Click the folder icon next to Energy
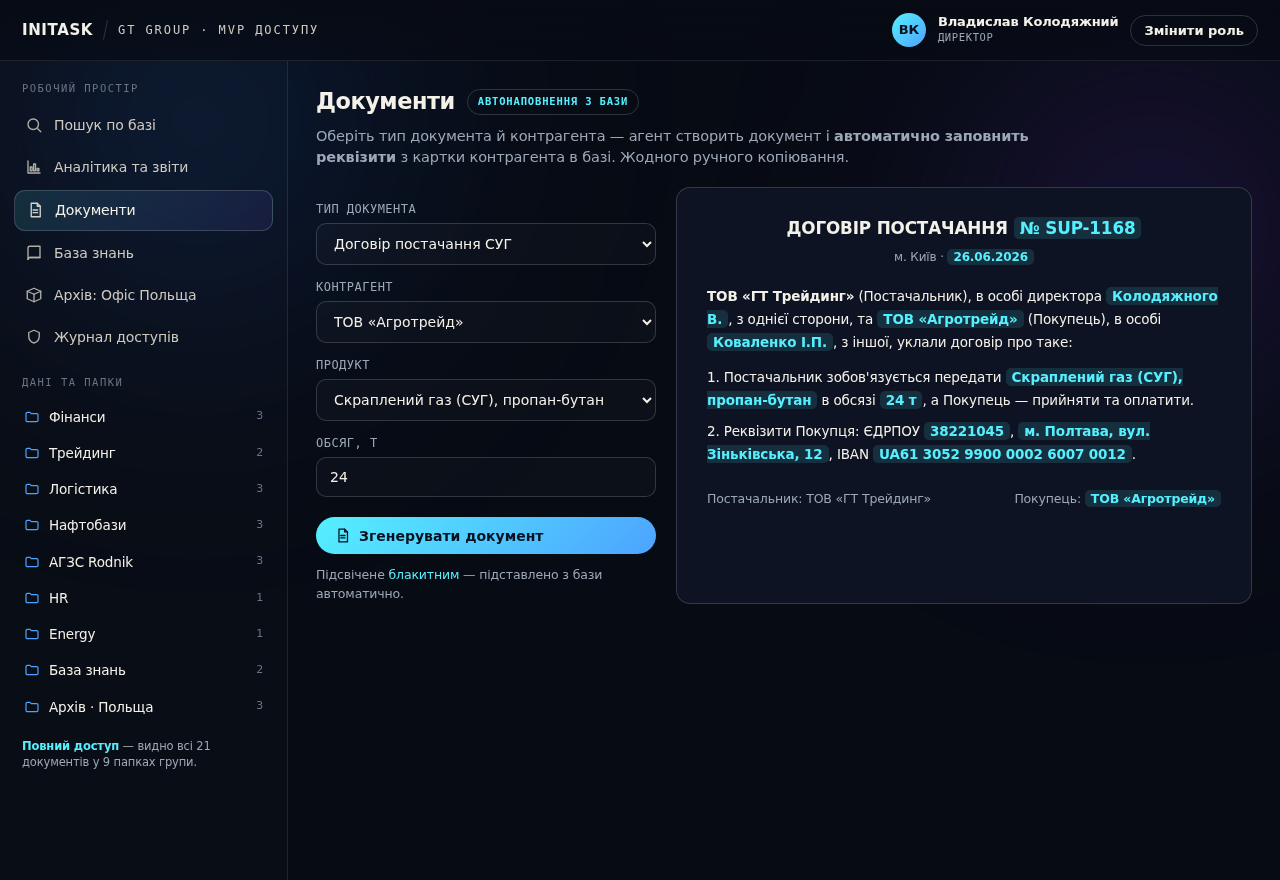This screenshot has height=880, width=1280. click(32, 634)
